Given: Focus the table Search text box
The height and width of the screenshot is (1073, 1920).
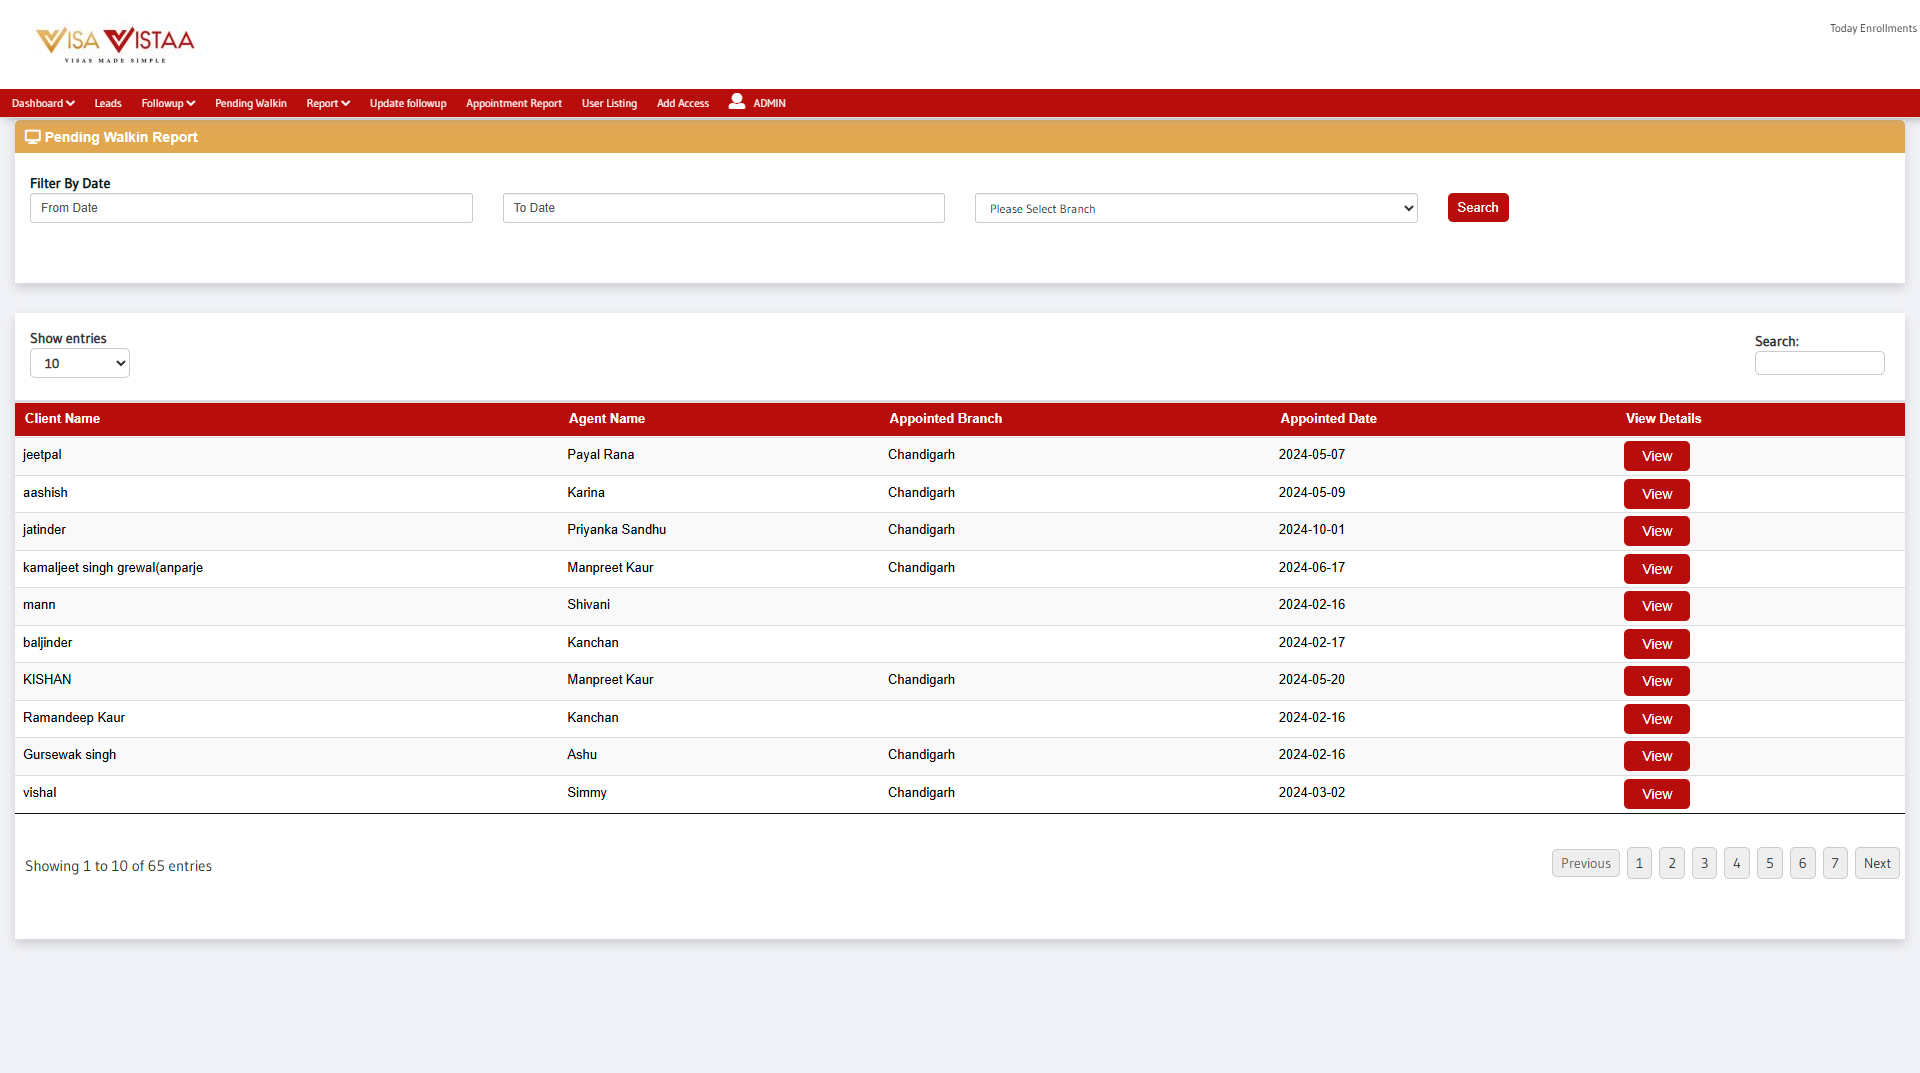Looking at the screenshot, I should (x=1819, y=363).
